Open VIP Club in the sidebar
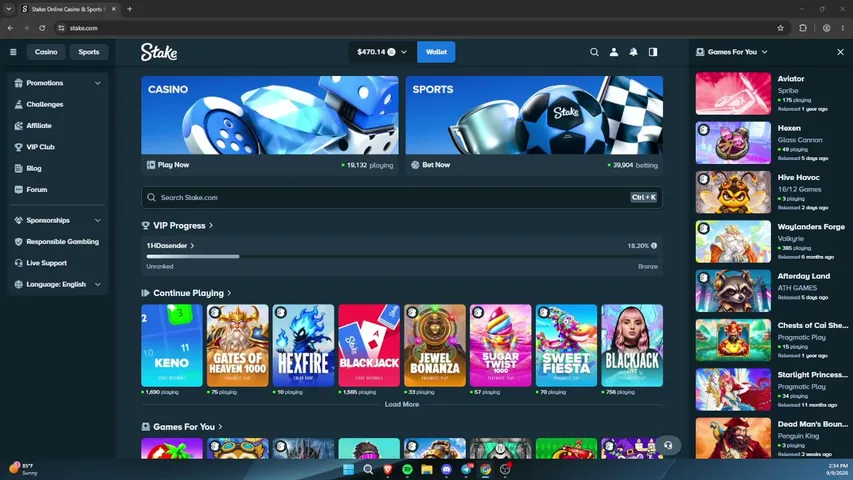The height and width of the screenshot is (480, 853). pos(40,147)
